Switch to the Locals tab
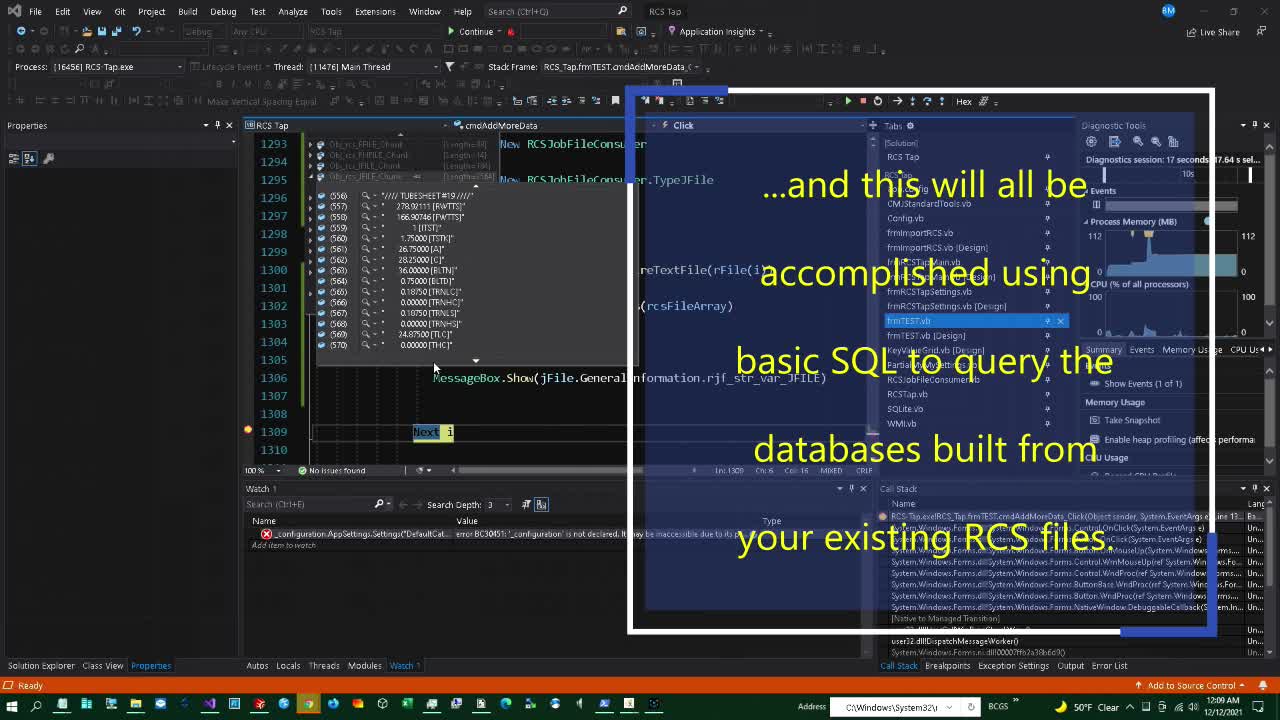1280x720 pixels. click(x=288, y=666)
